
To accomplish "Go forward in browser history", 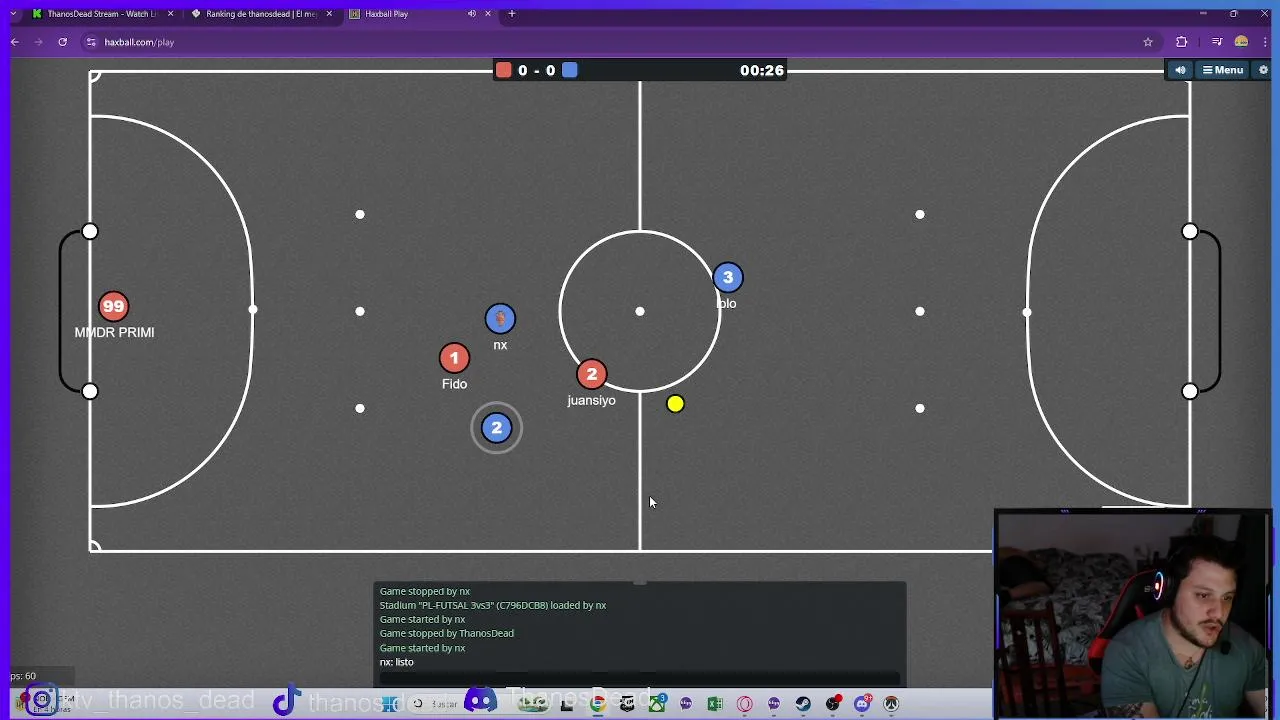I will 39,42.
